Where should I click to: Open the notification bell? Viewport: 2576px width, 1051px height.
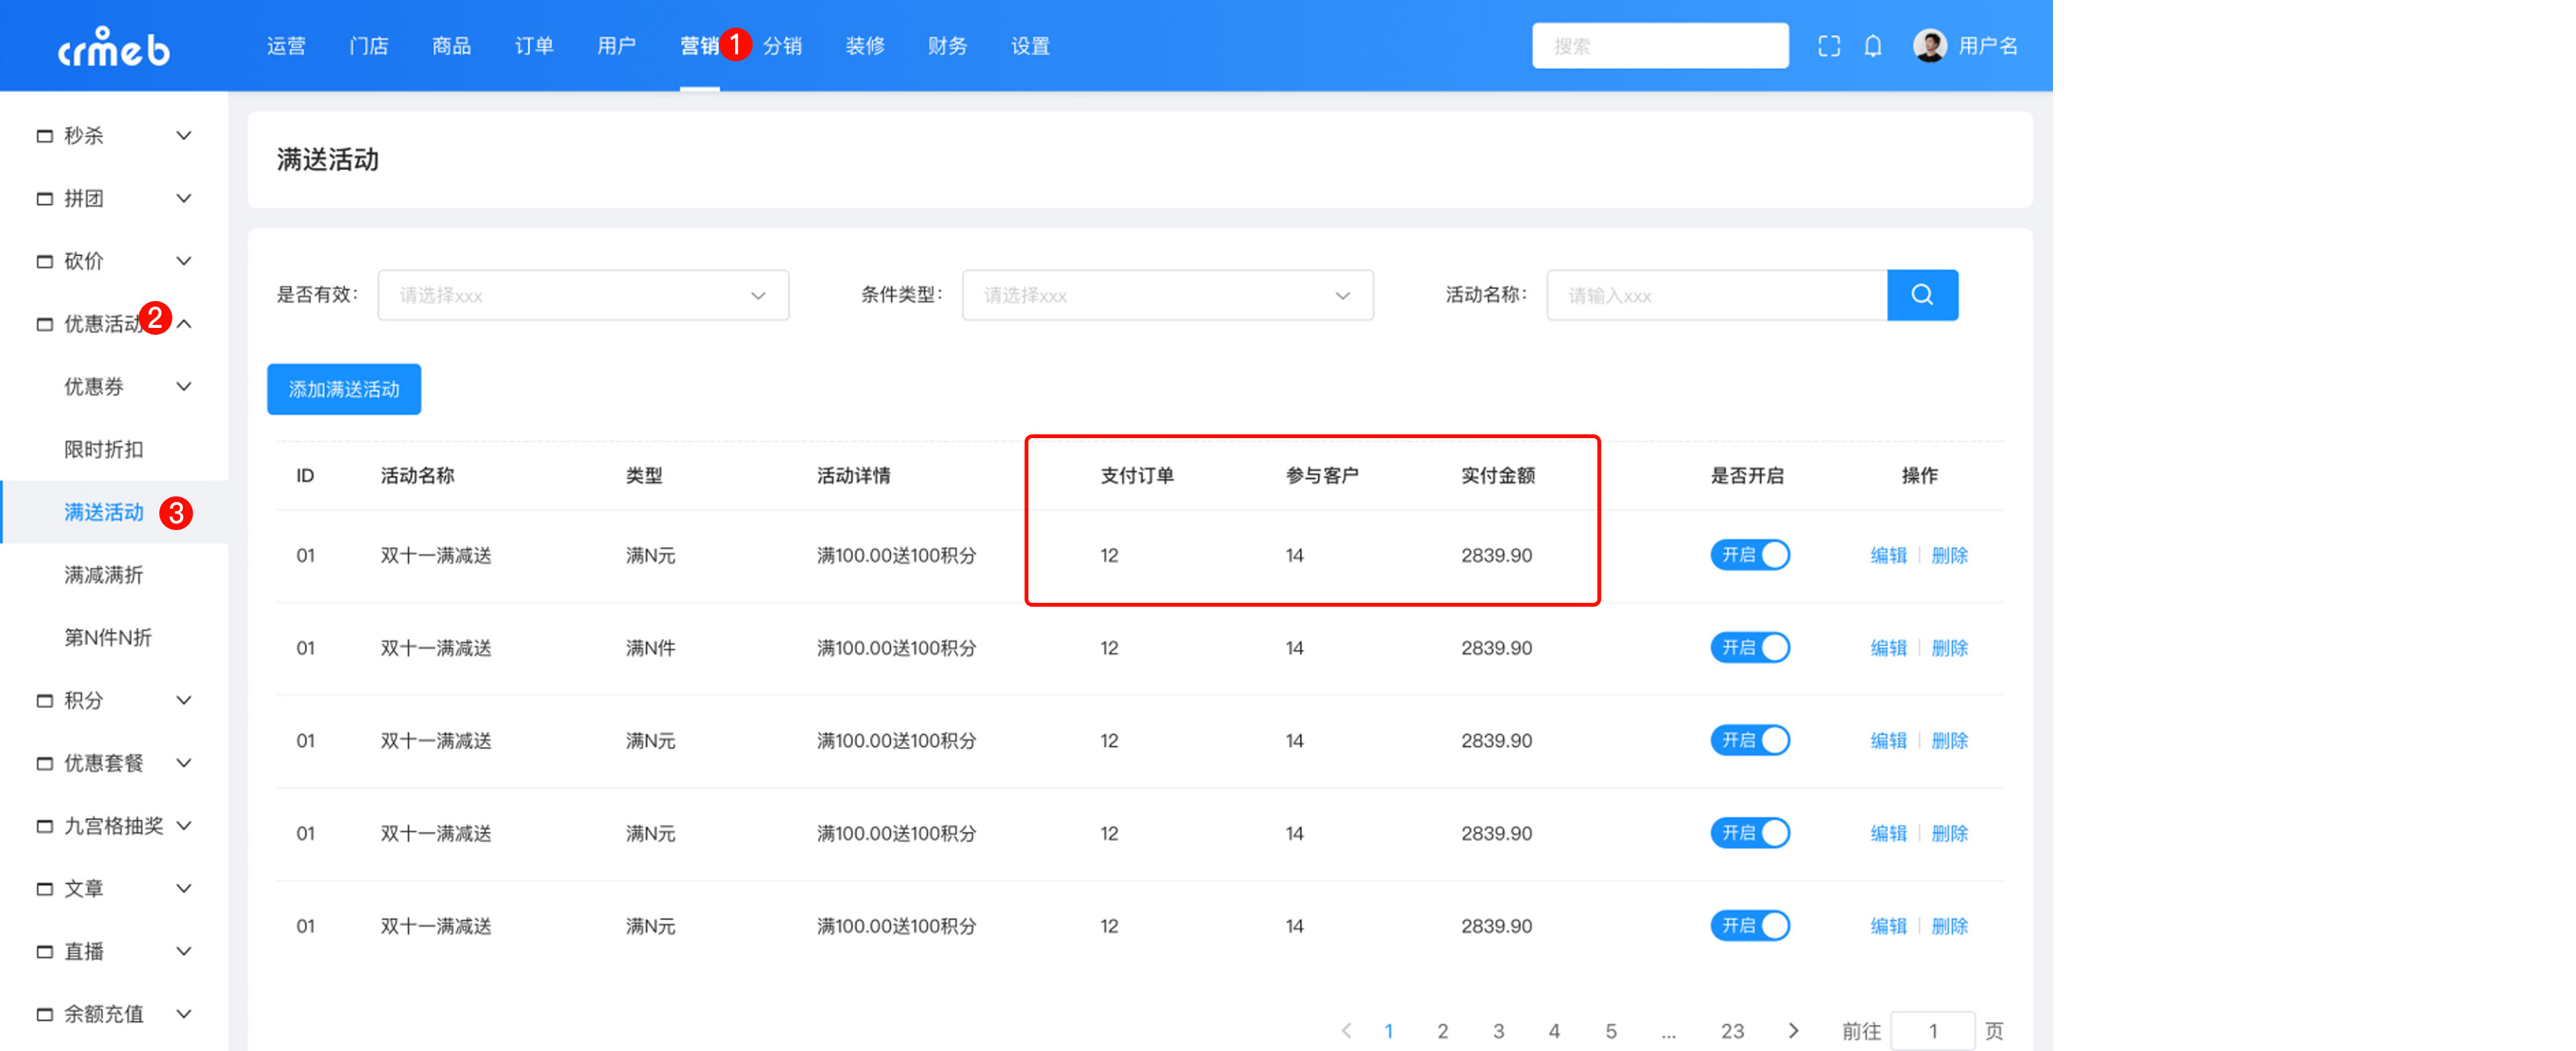(1872, 46)
